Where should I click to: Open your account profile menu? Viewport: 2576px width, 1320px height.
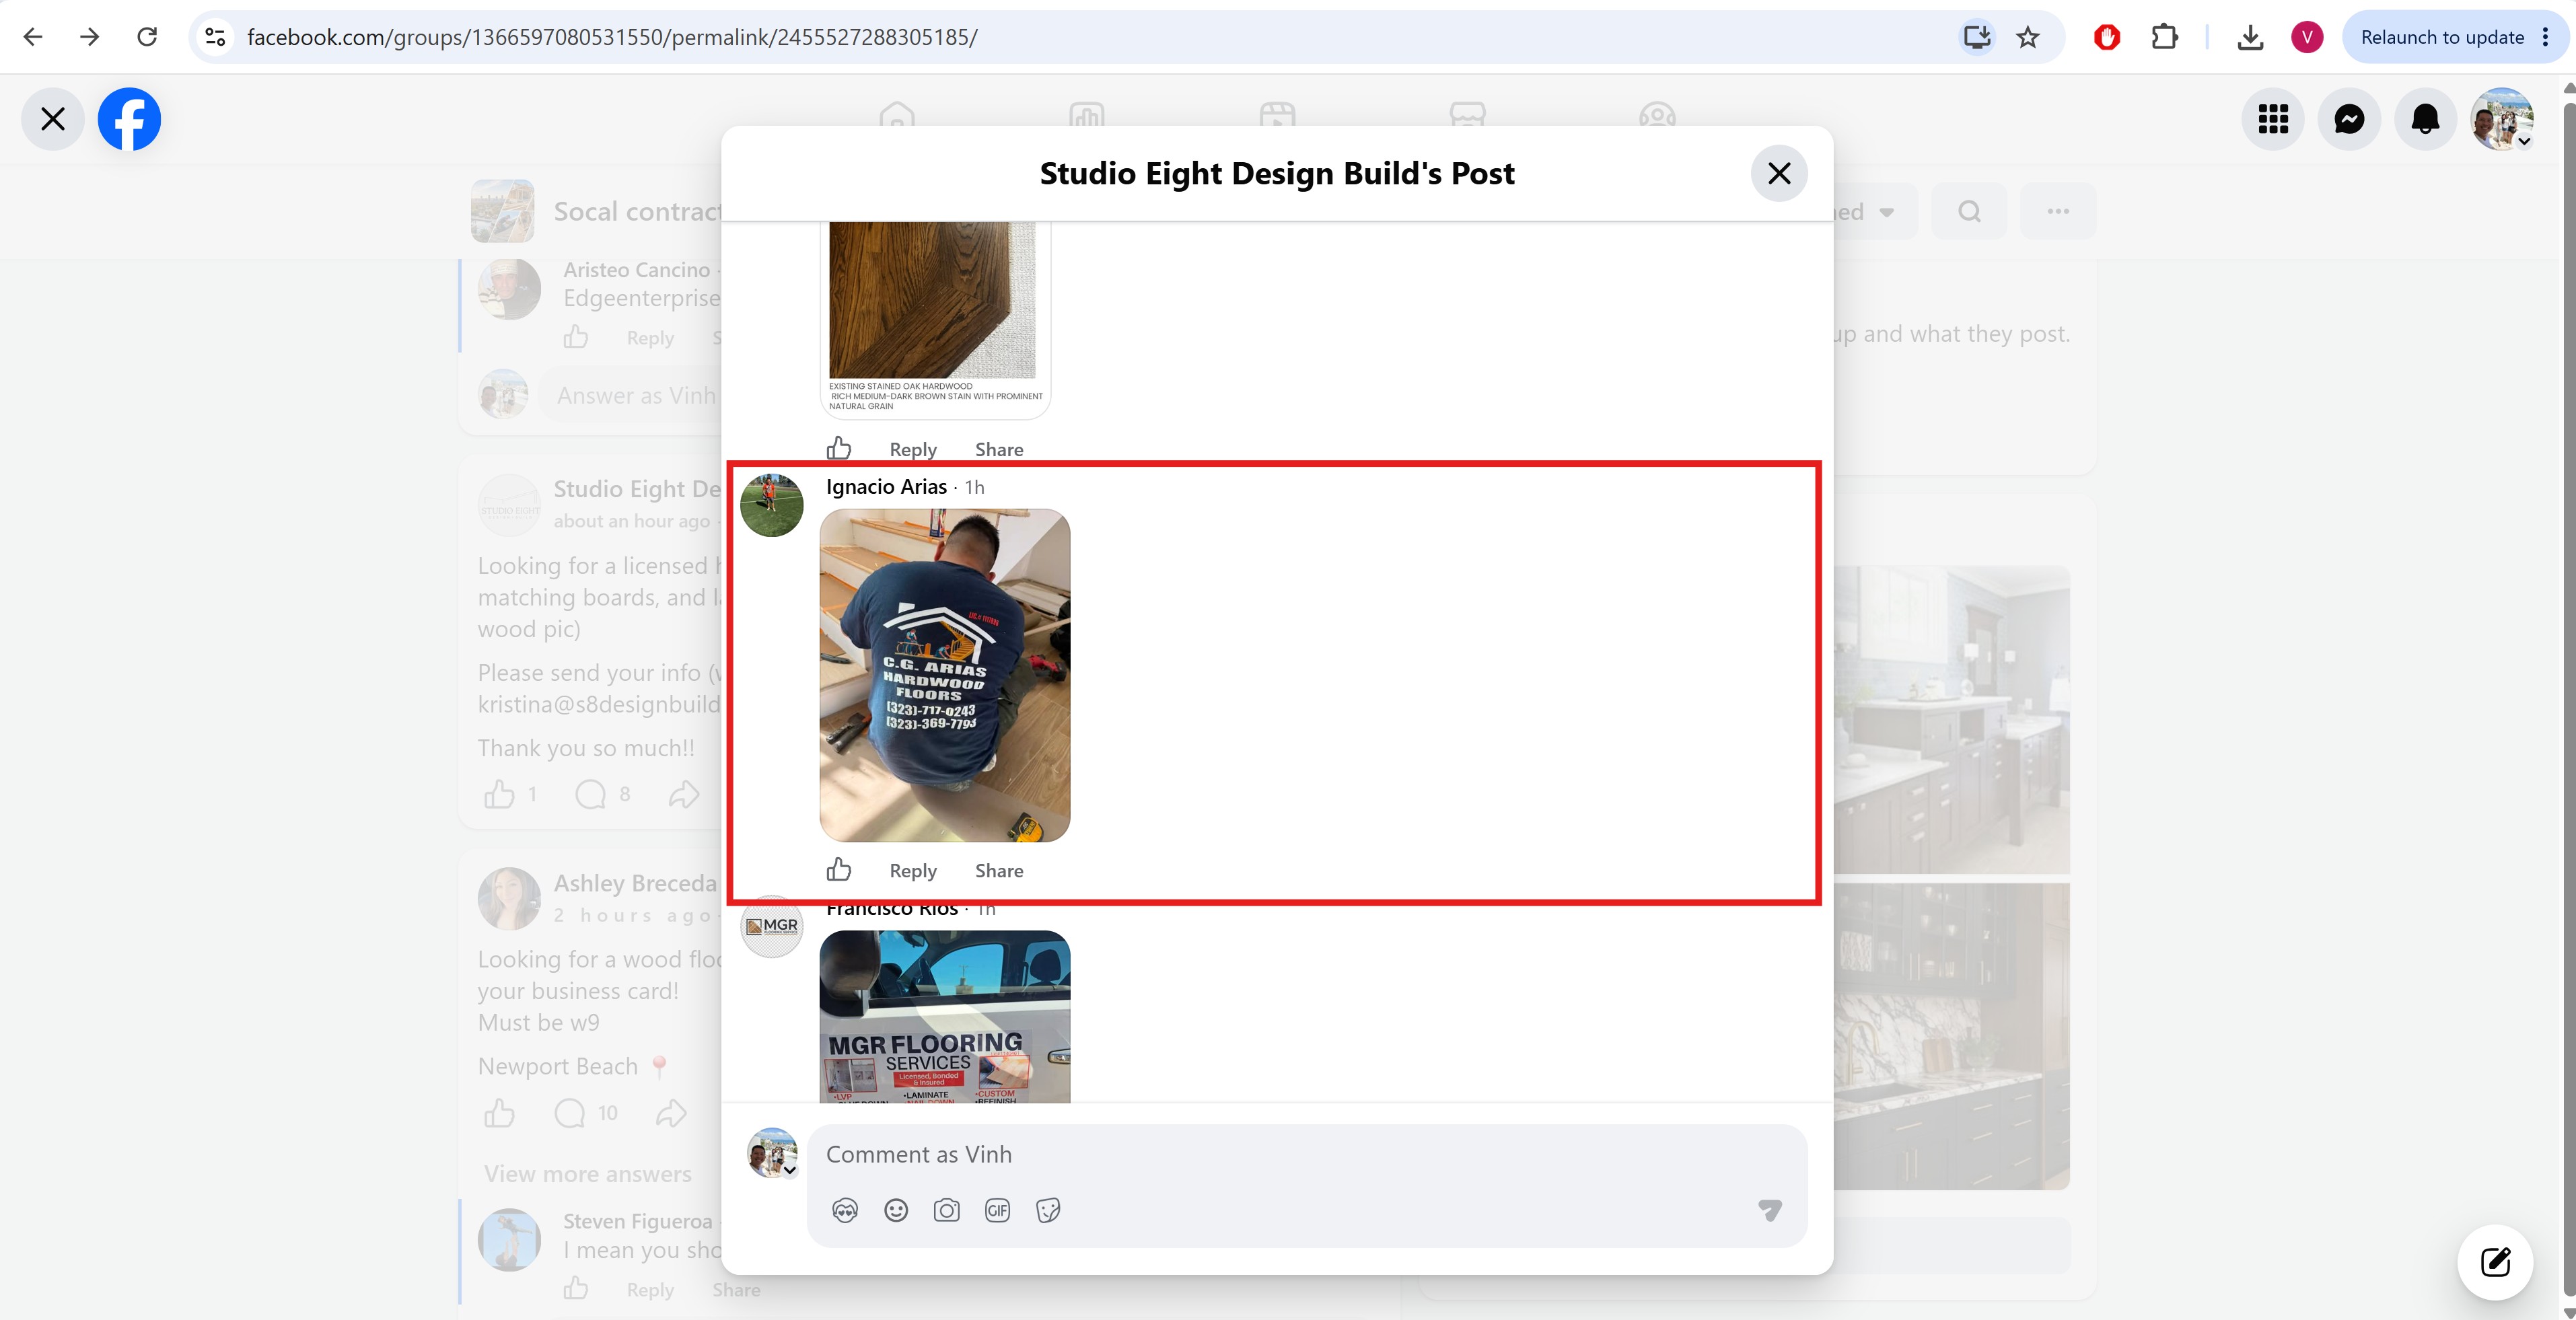[2501, 119]
